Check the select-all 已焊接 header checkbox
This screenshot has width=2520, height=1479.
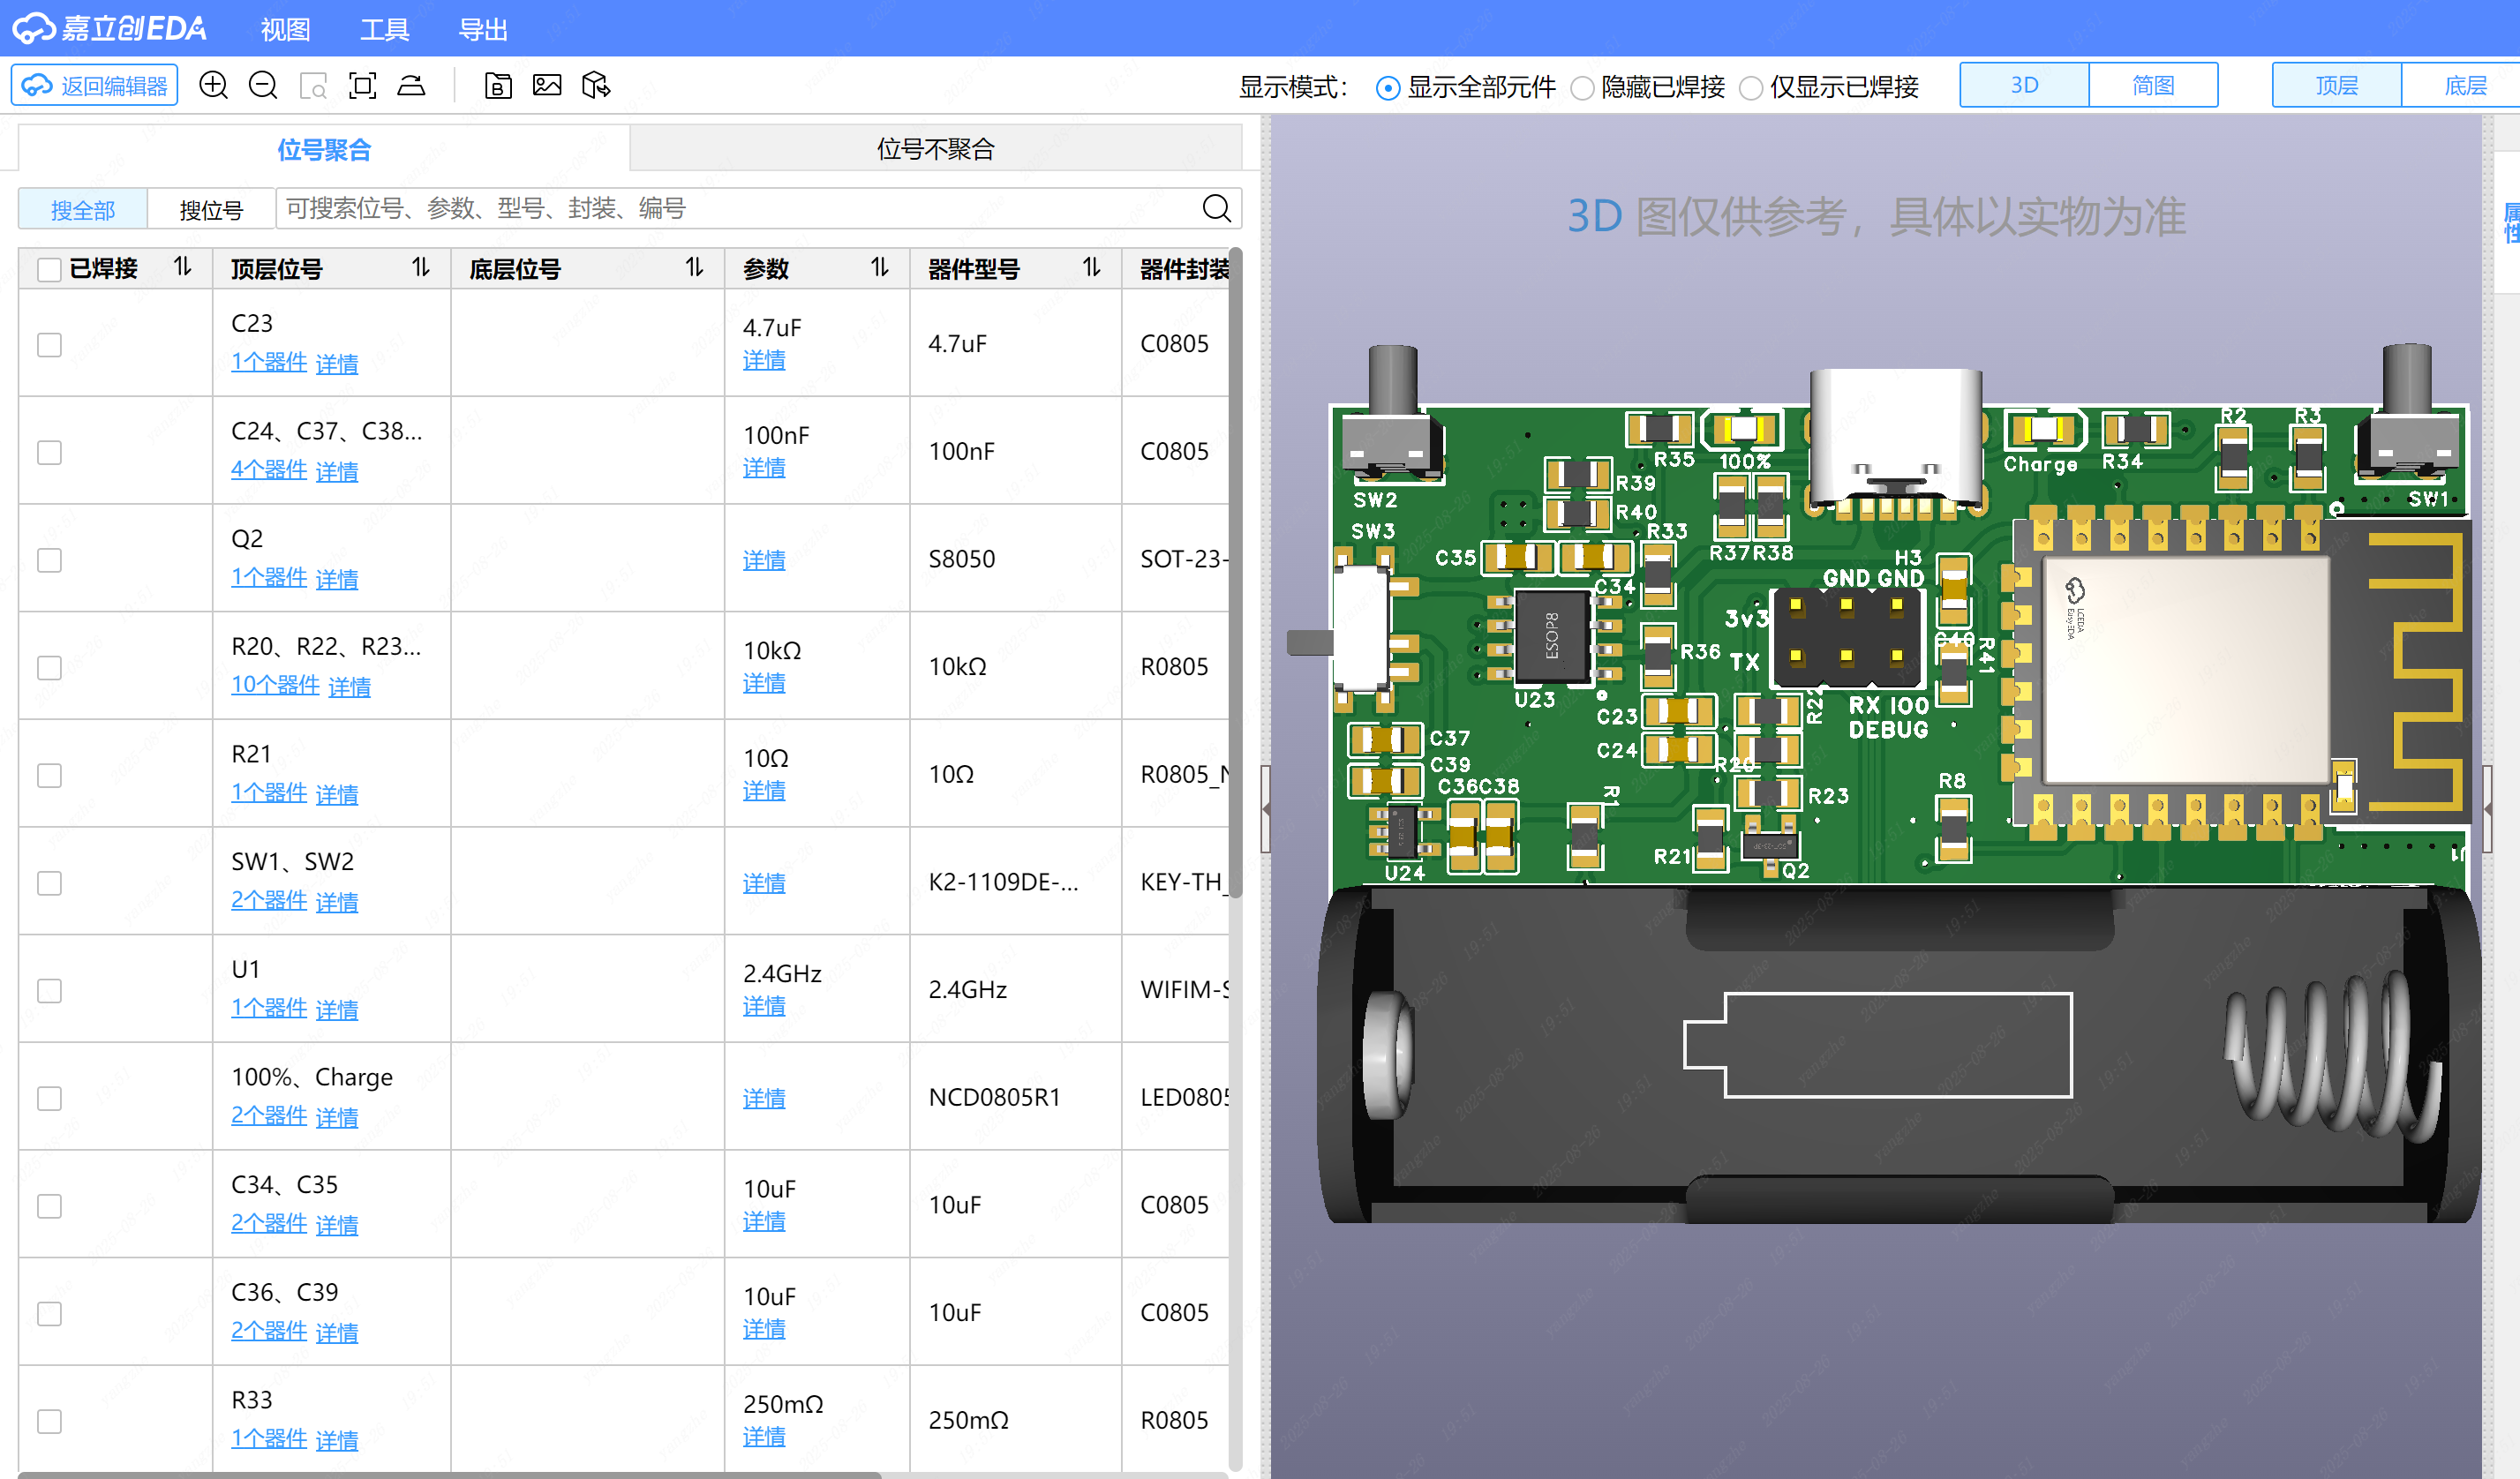coord(49,269)
